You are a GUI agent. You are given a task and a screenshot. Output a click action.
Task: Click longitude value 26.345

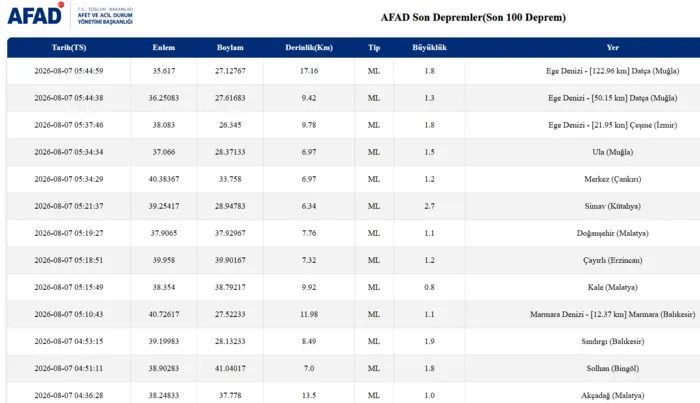230,125
